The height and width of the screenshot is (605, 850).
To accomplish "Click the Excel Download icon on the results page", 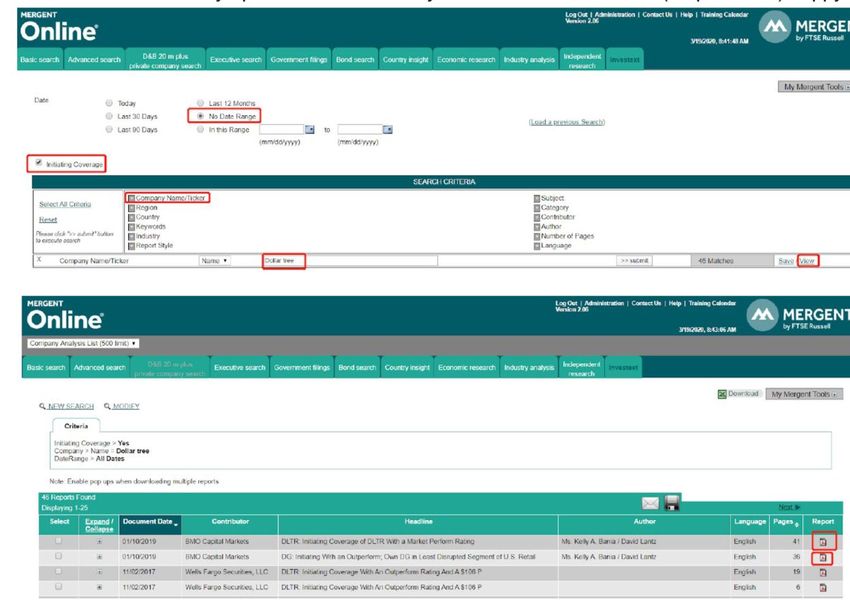I will (x=722, y=394).
